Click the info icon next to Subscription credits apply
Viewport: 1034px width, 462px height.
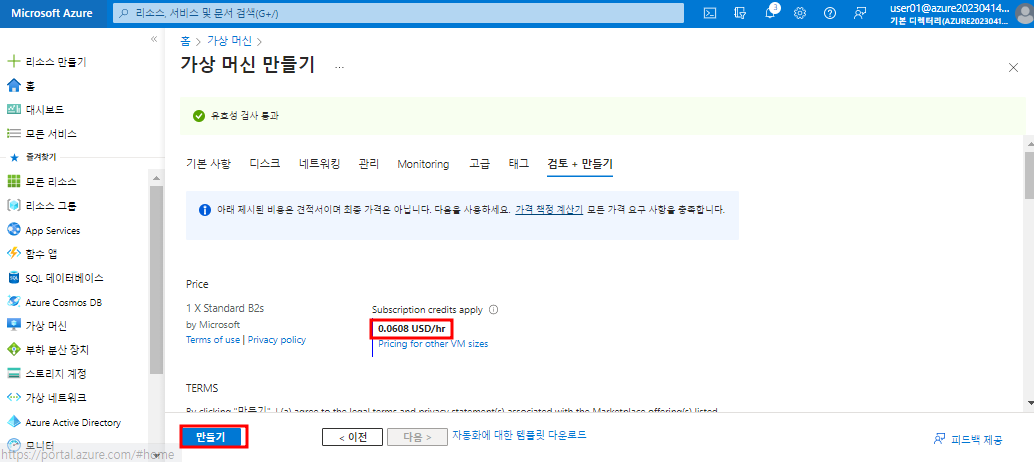tap(493, 309)
